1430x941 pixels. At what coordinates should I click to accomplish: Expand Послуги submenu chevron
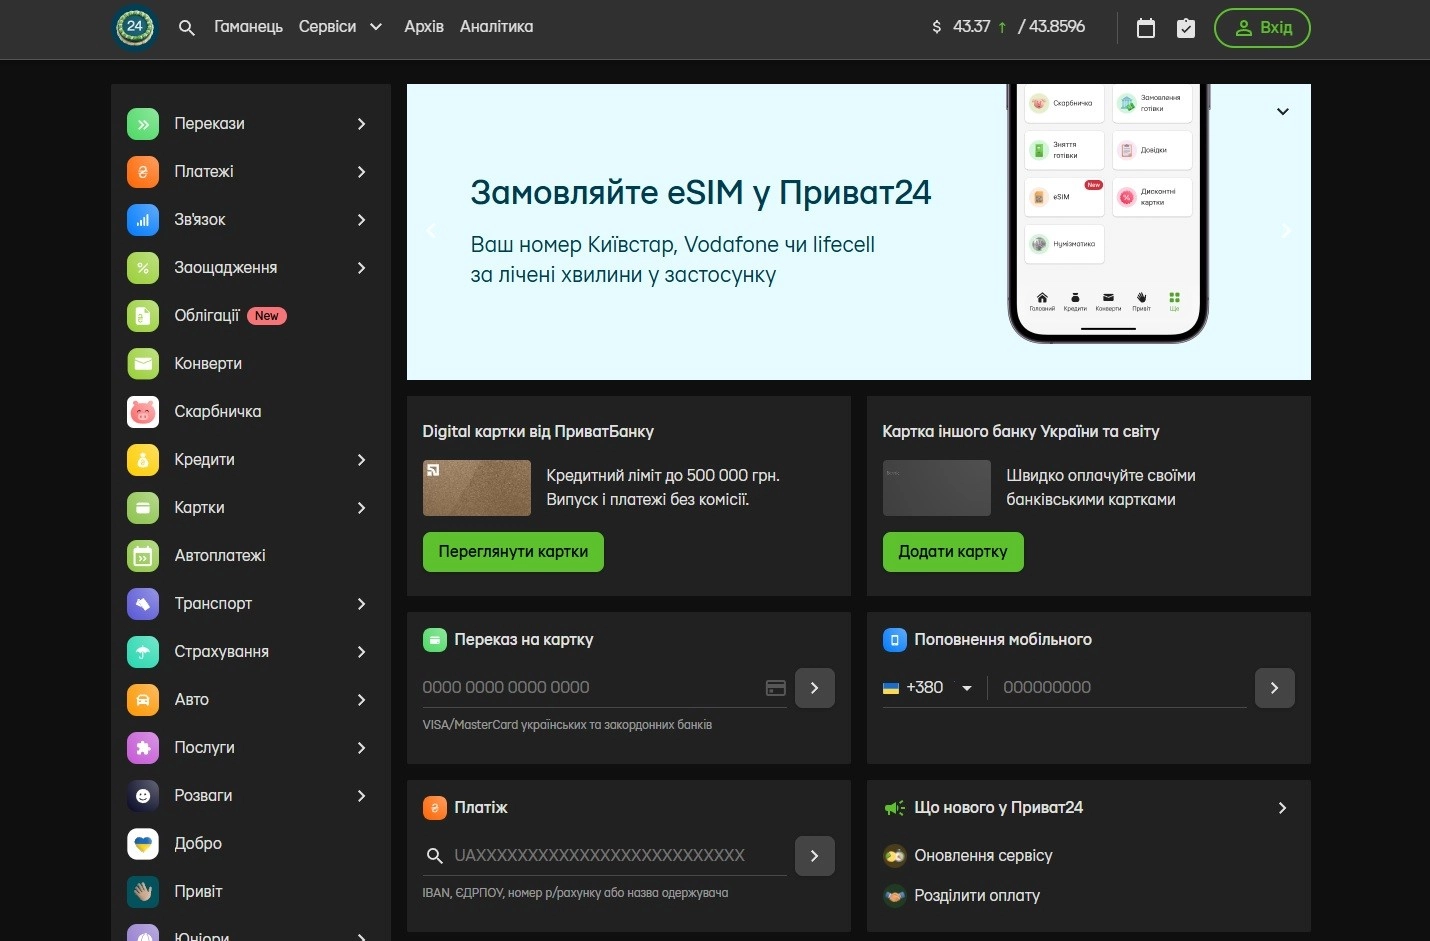(x=361, y=748)
